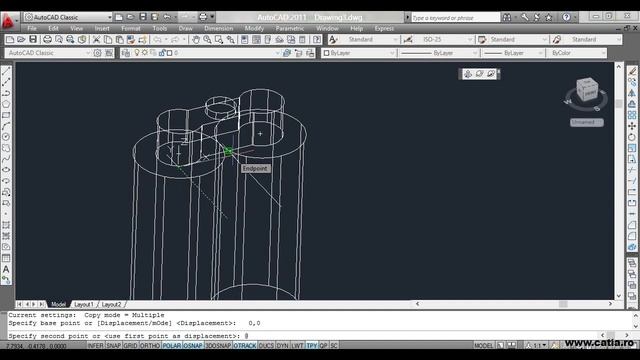Select the Polygon tool in Draw toolbar

pyautogui.click(x=6, y=104)
